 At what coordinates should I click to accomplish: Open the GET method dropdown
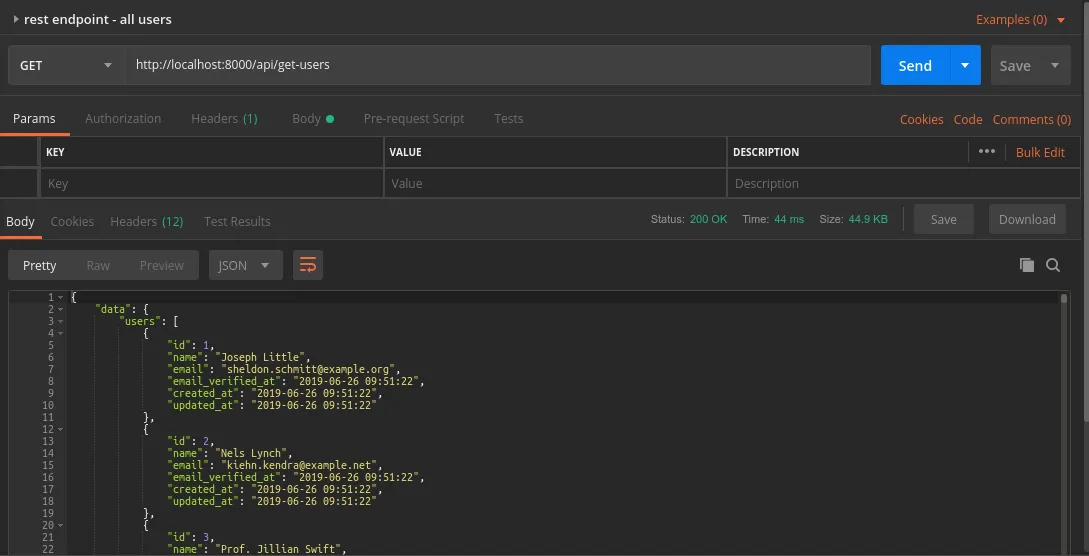66,66
